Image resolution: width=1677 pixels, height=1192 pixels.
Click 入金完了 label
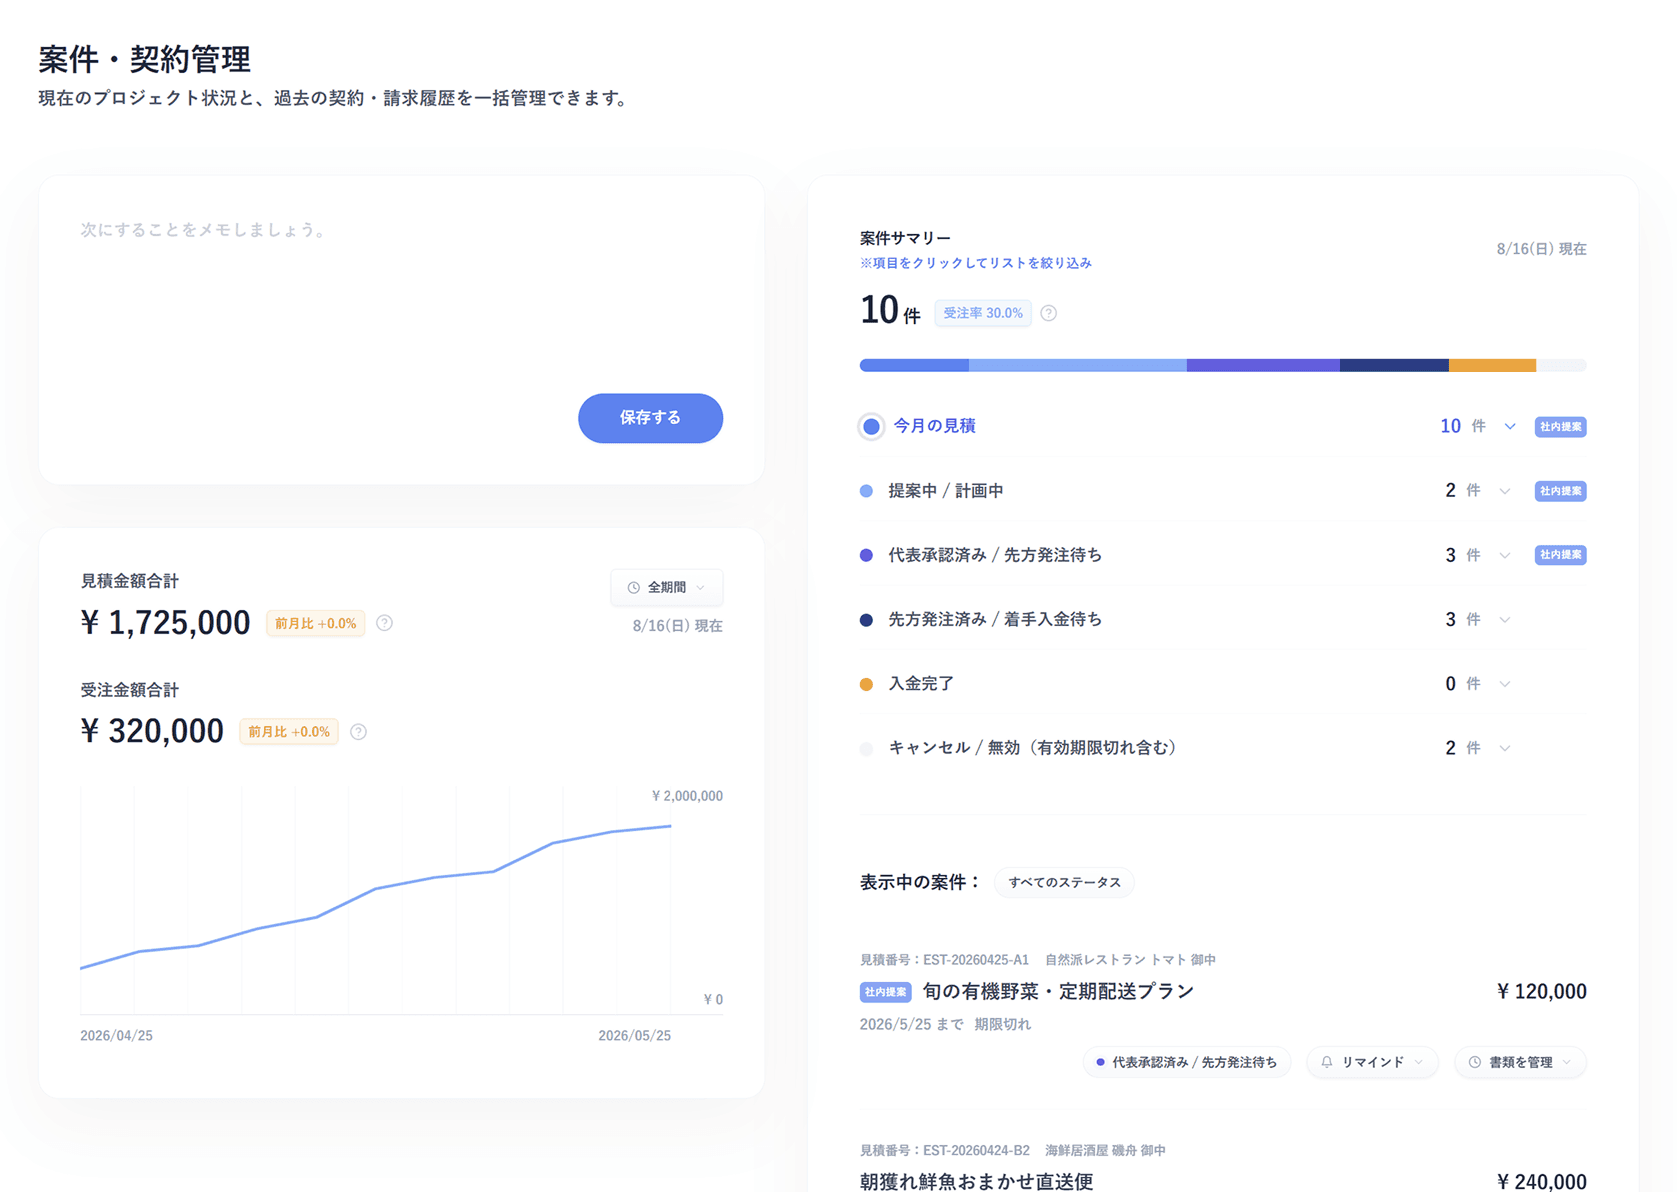coord(921,684)
